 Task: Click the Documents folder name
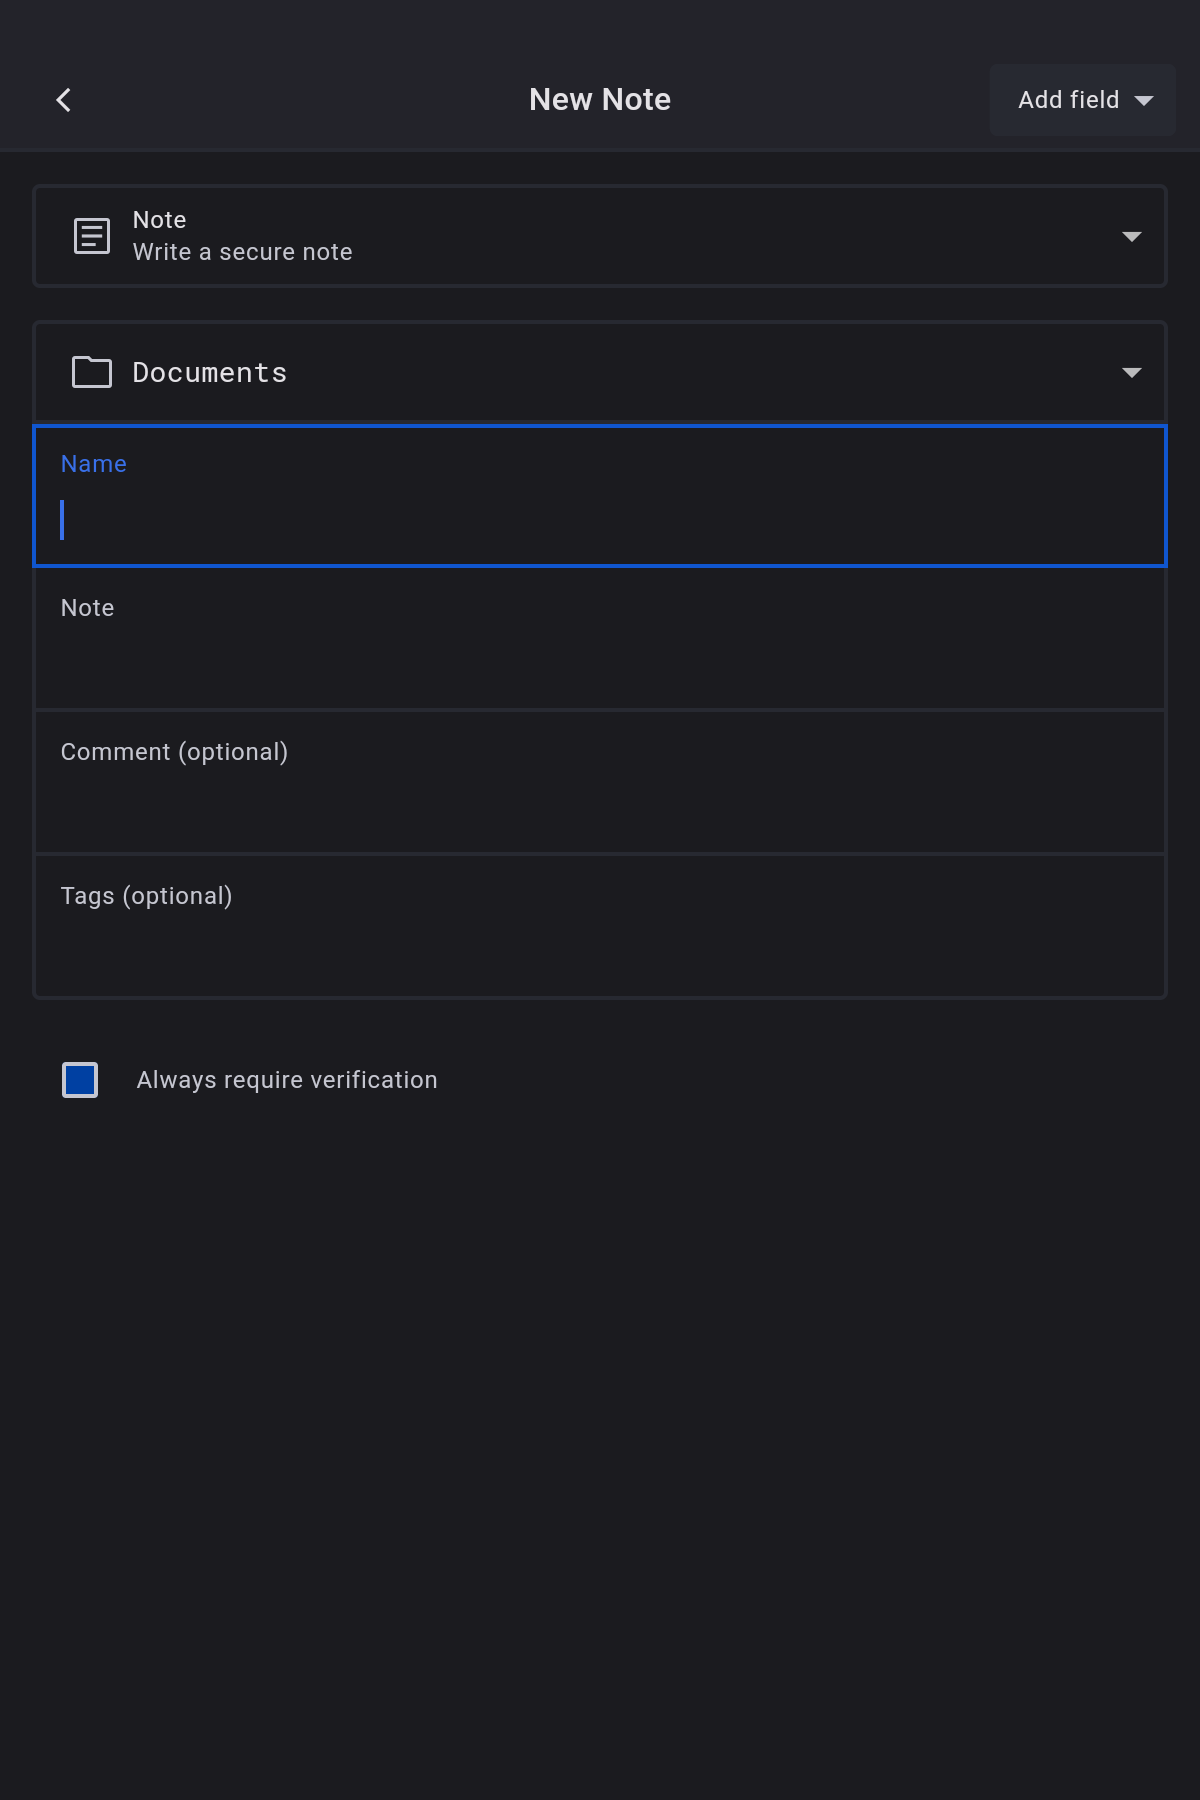[210, 373]
